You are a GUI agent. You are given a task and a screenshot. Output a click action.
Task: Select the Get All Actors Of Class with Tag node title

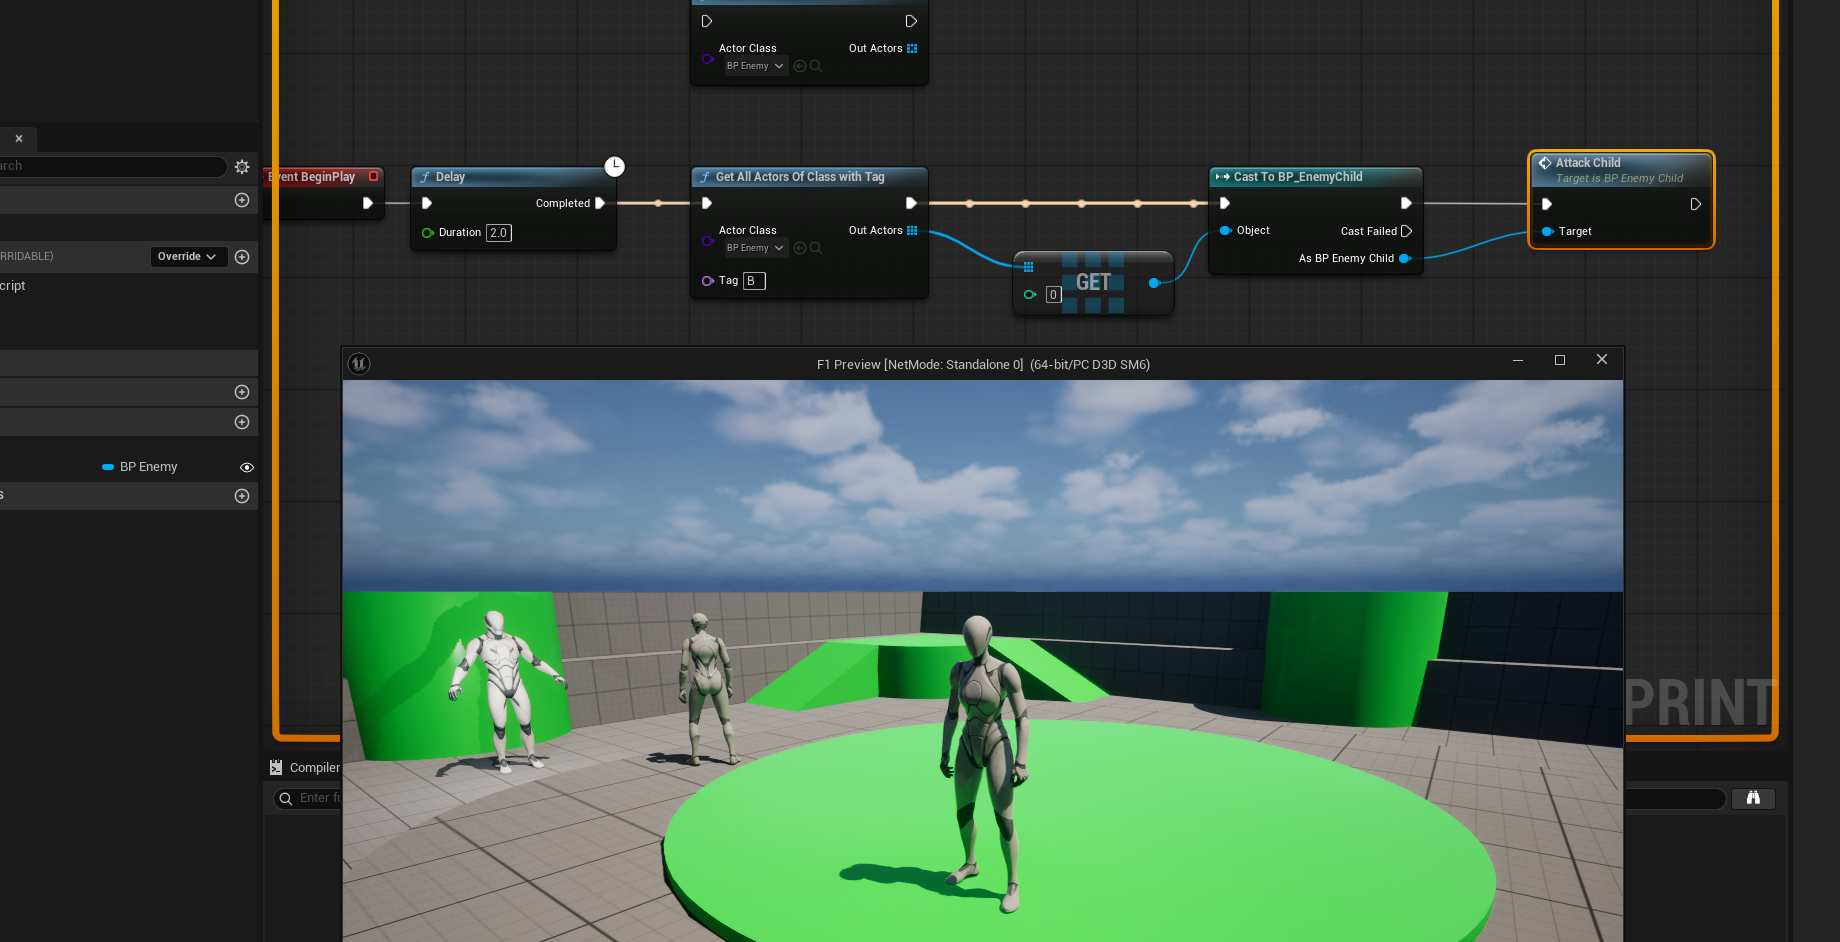coord(800,177)
